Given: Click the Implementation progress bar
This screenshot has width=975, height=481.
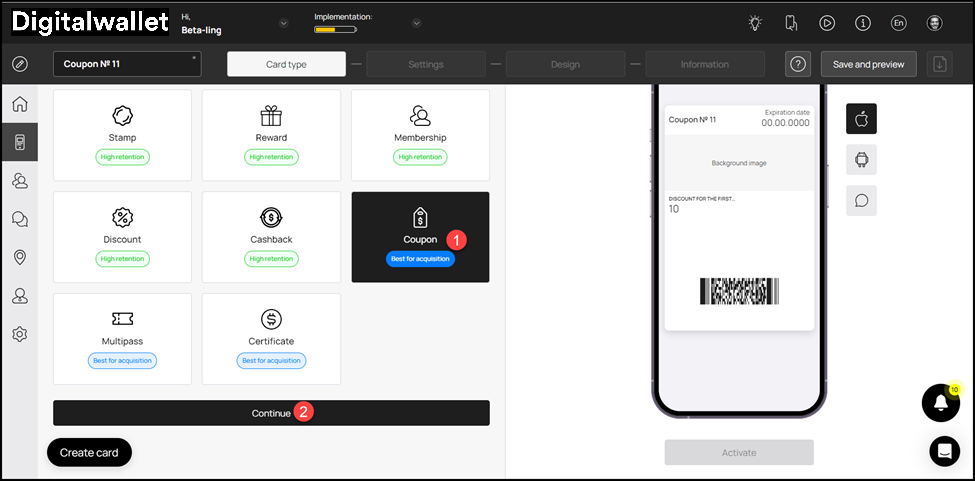Looking at the screenshot, I should tap(335, 29).
